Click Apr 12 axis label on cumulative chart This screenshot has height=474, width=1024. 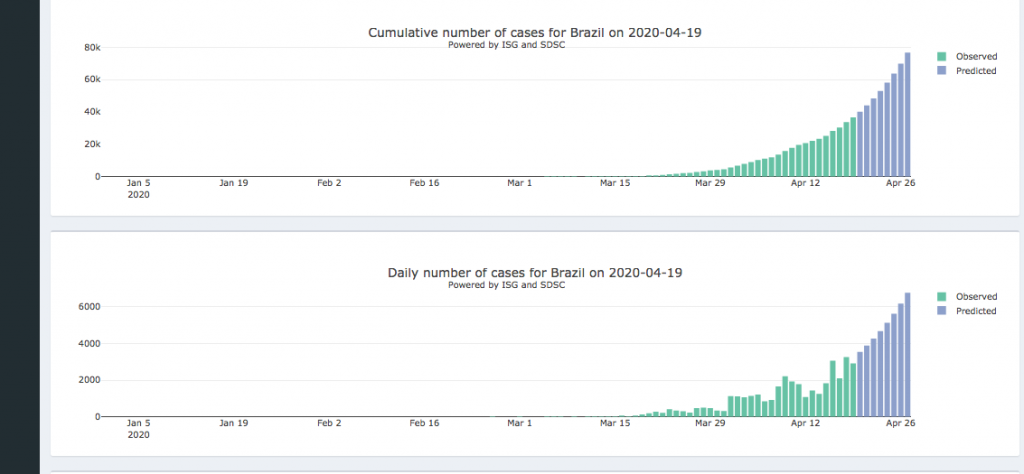point(805,183)
